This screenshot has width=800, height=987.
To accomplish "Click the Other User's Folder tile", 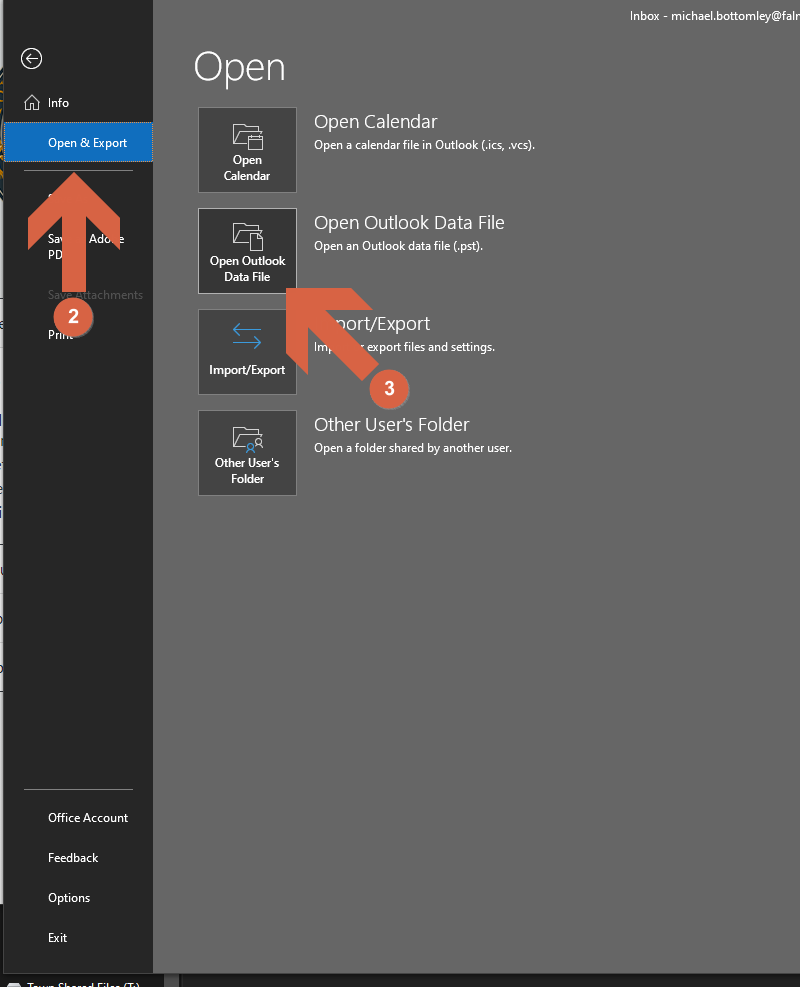I will click(x=247, y=453).
